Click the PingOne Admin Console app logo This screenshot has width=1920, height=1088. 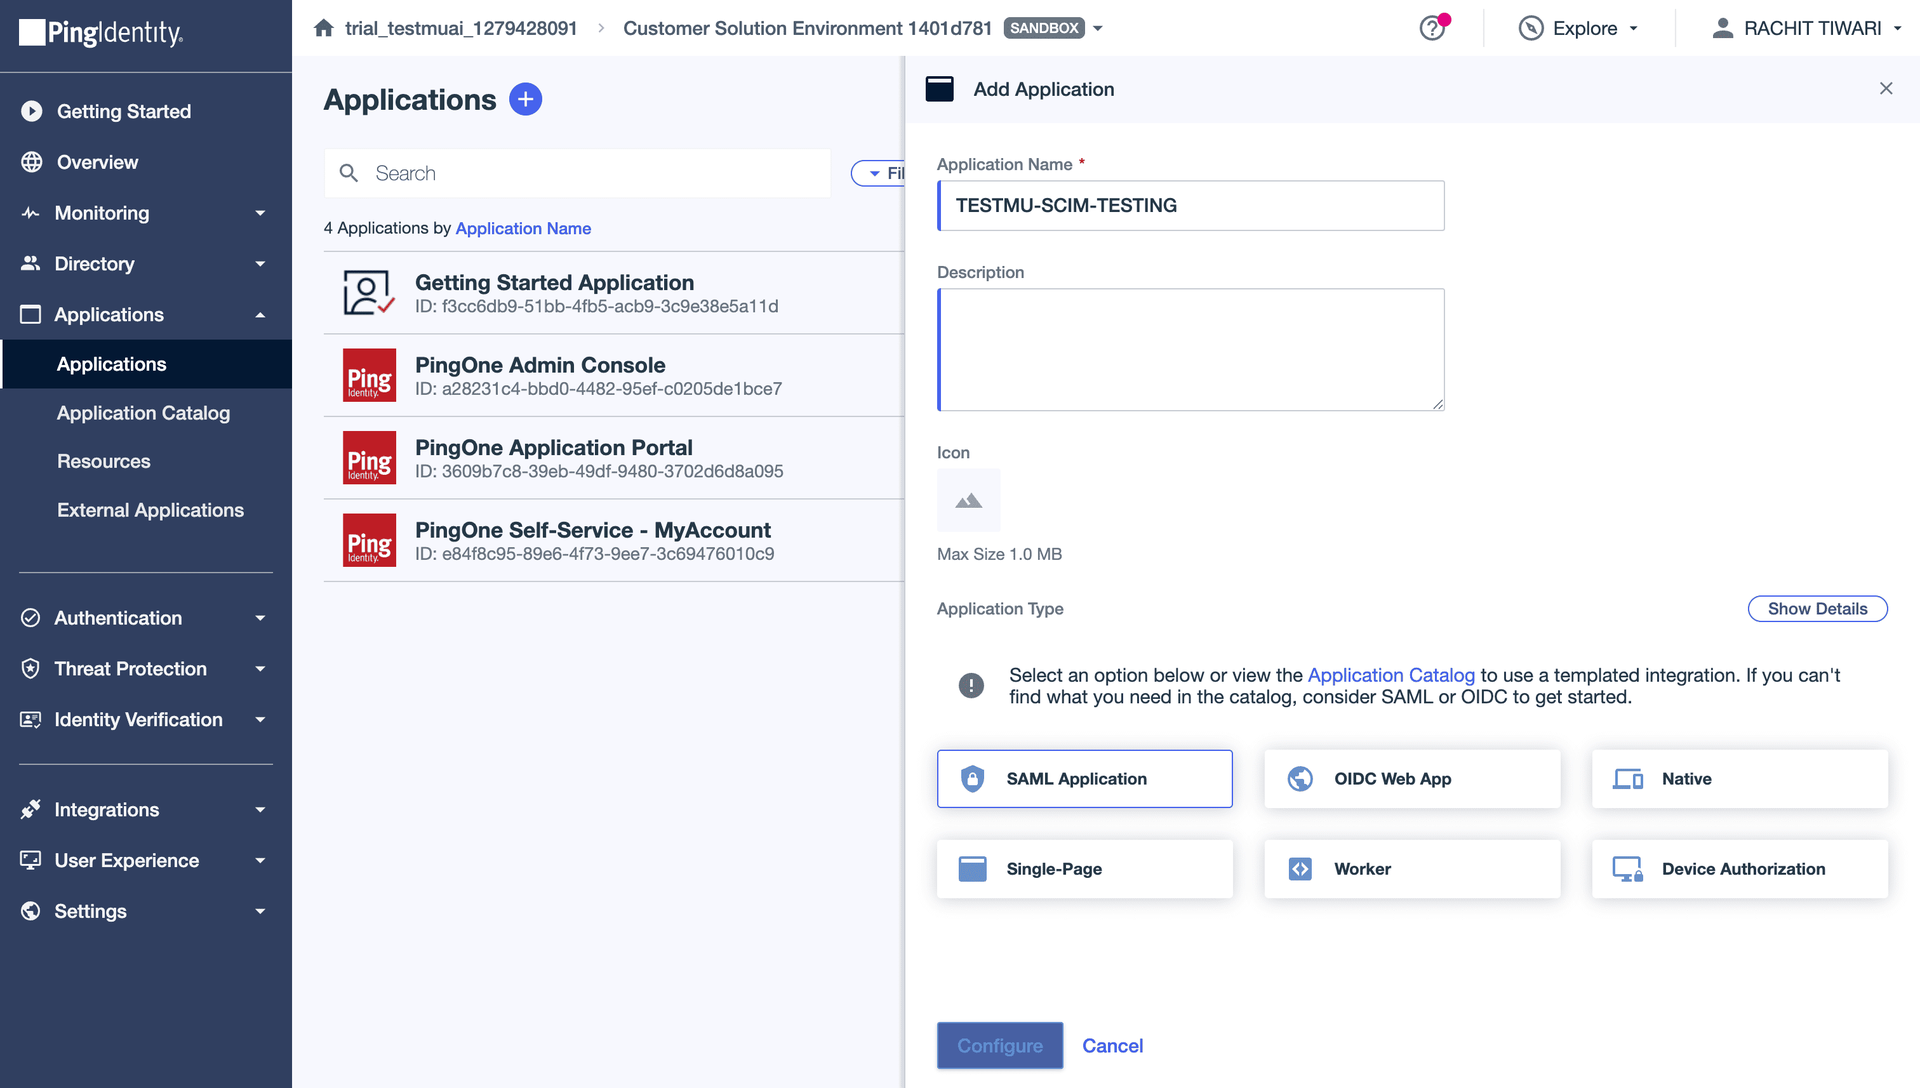(369, 375)
